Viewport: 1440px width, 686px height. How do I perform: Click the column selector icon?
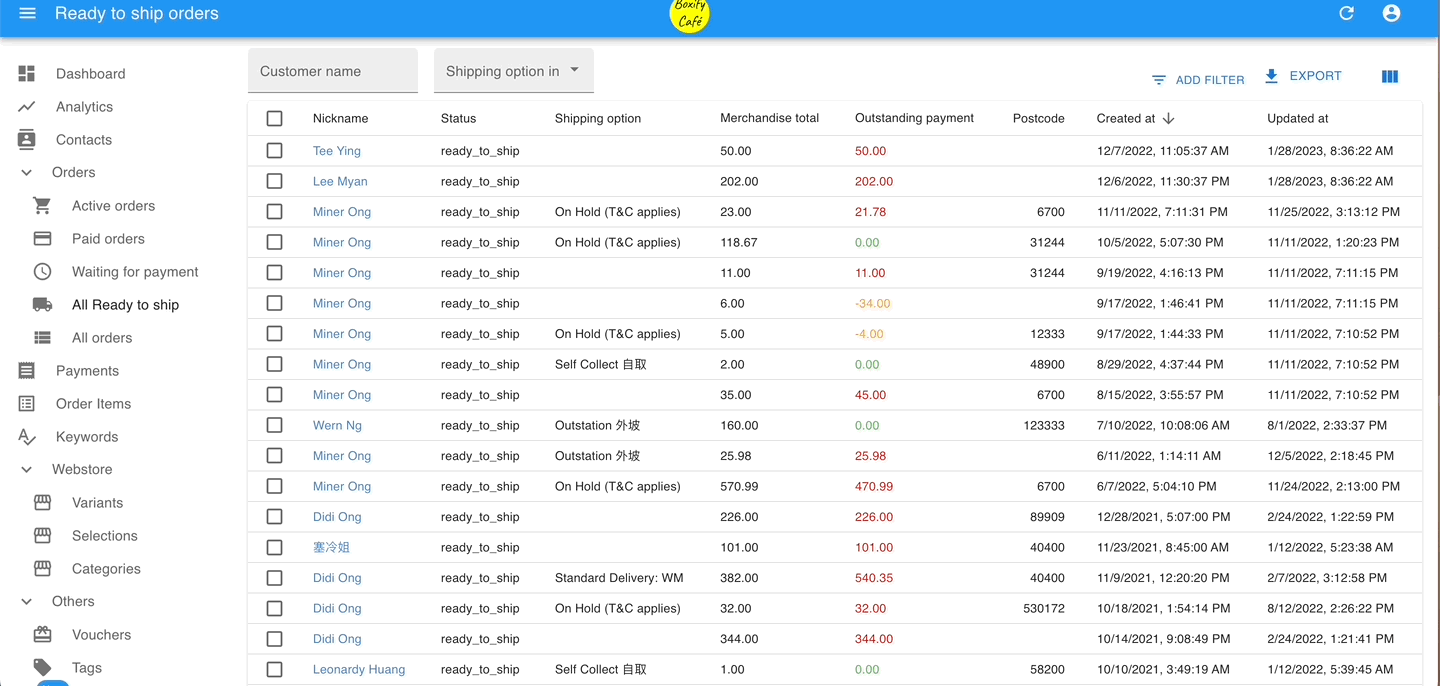tap(1389, 77)
